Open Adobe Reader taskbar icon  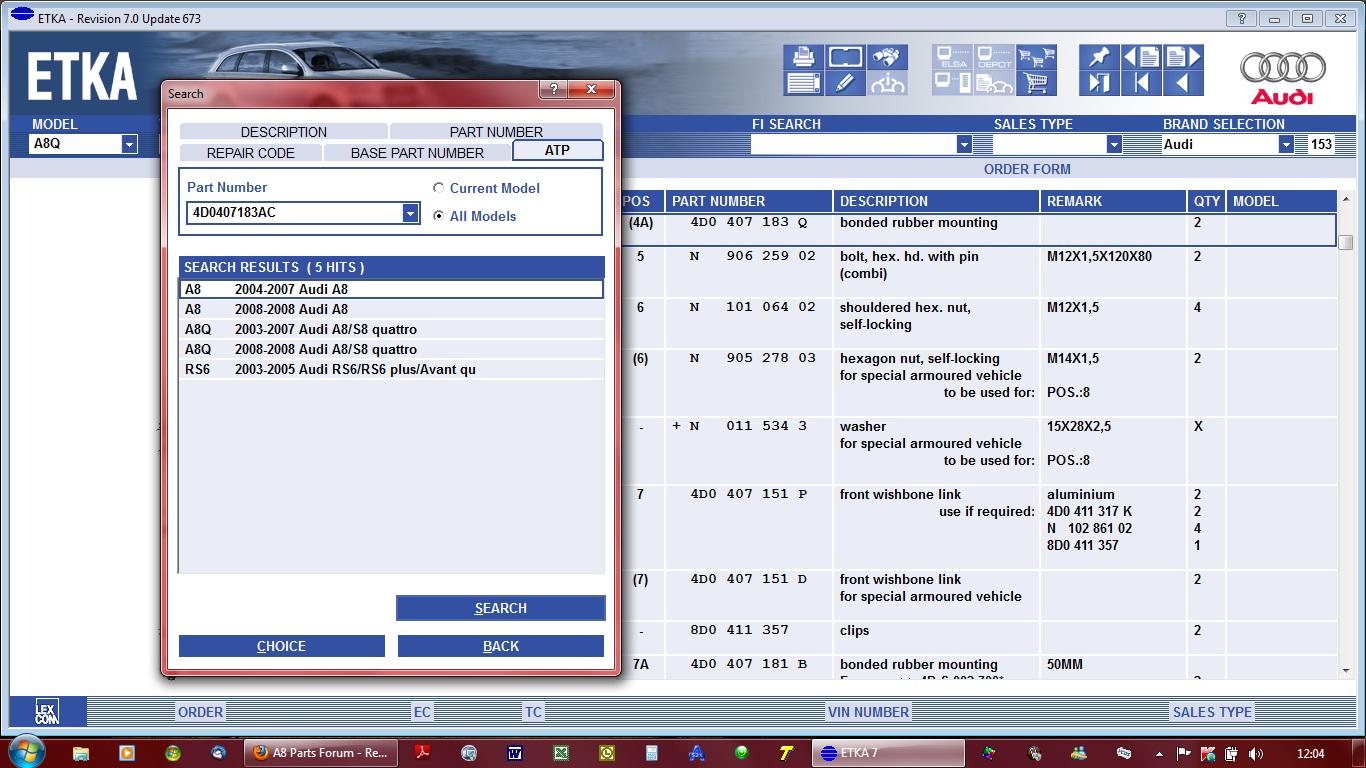click(424, 753)
